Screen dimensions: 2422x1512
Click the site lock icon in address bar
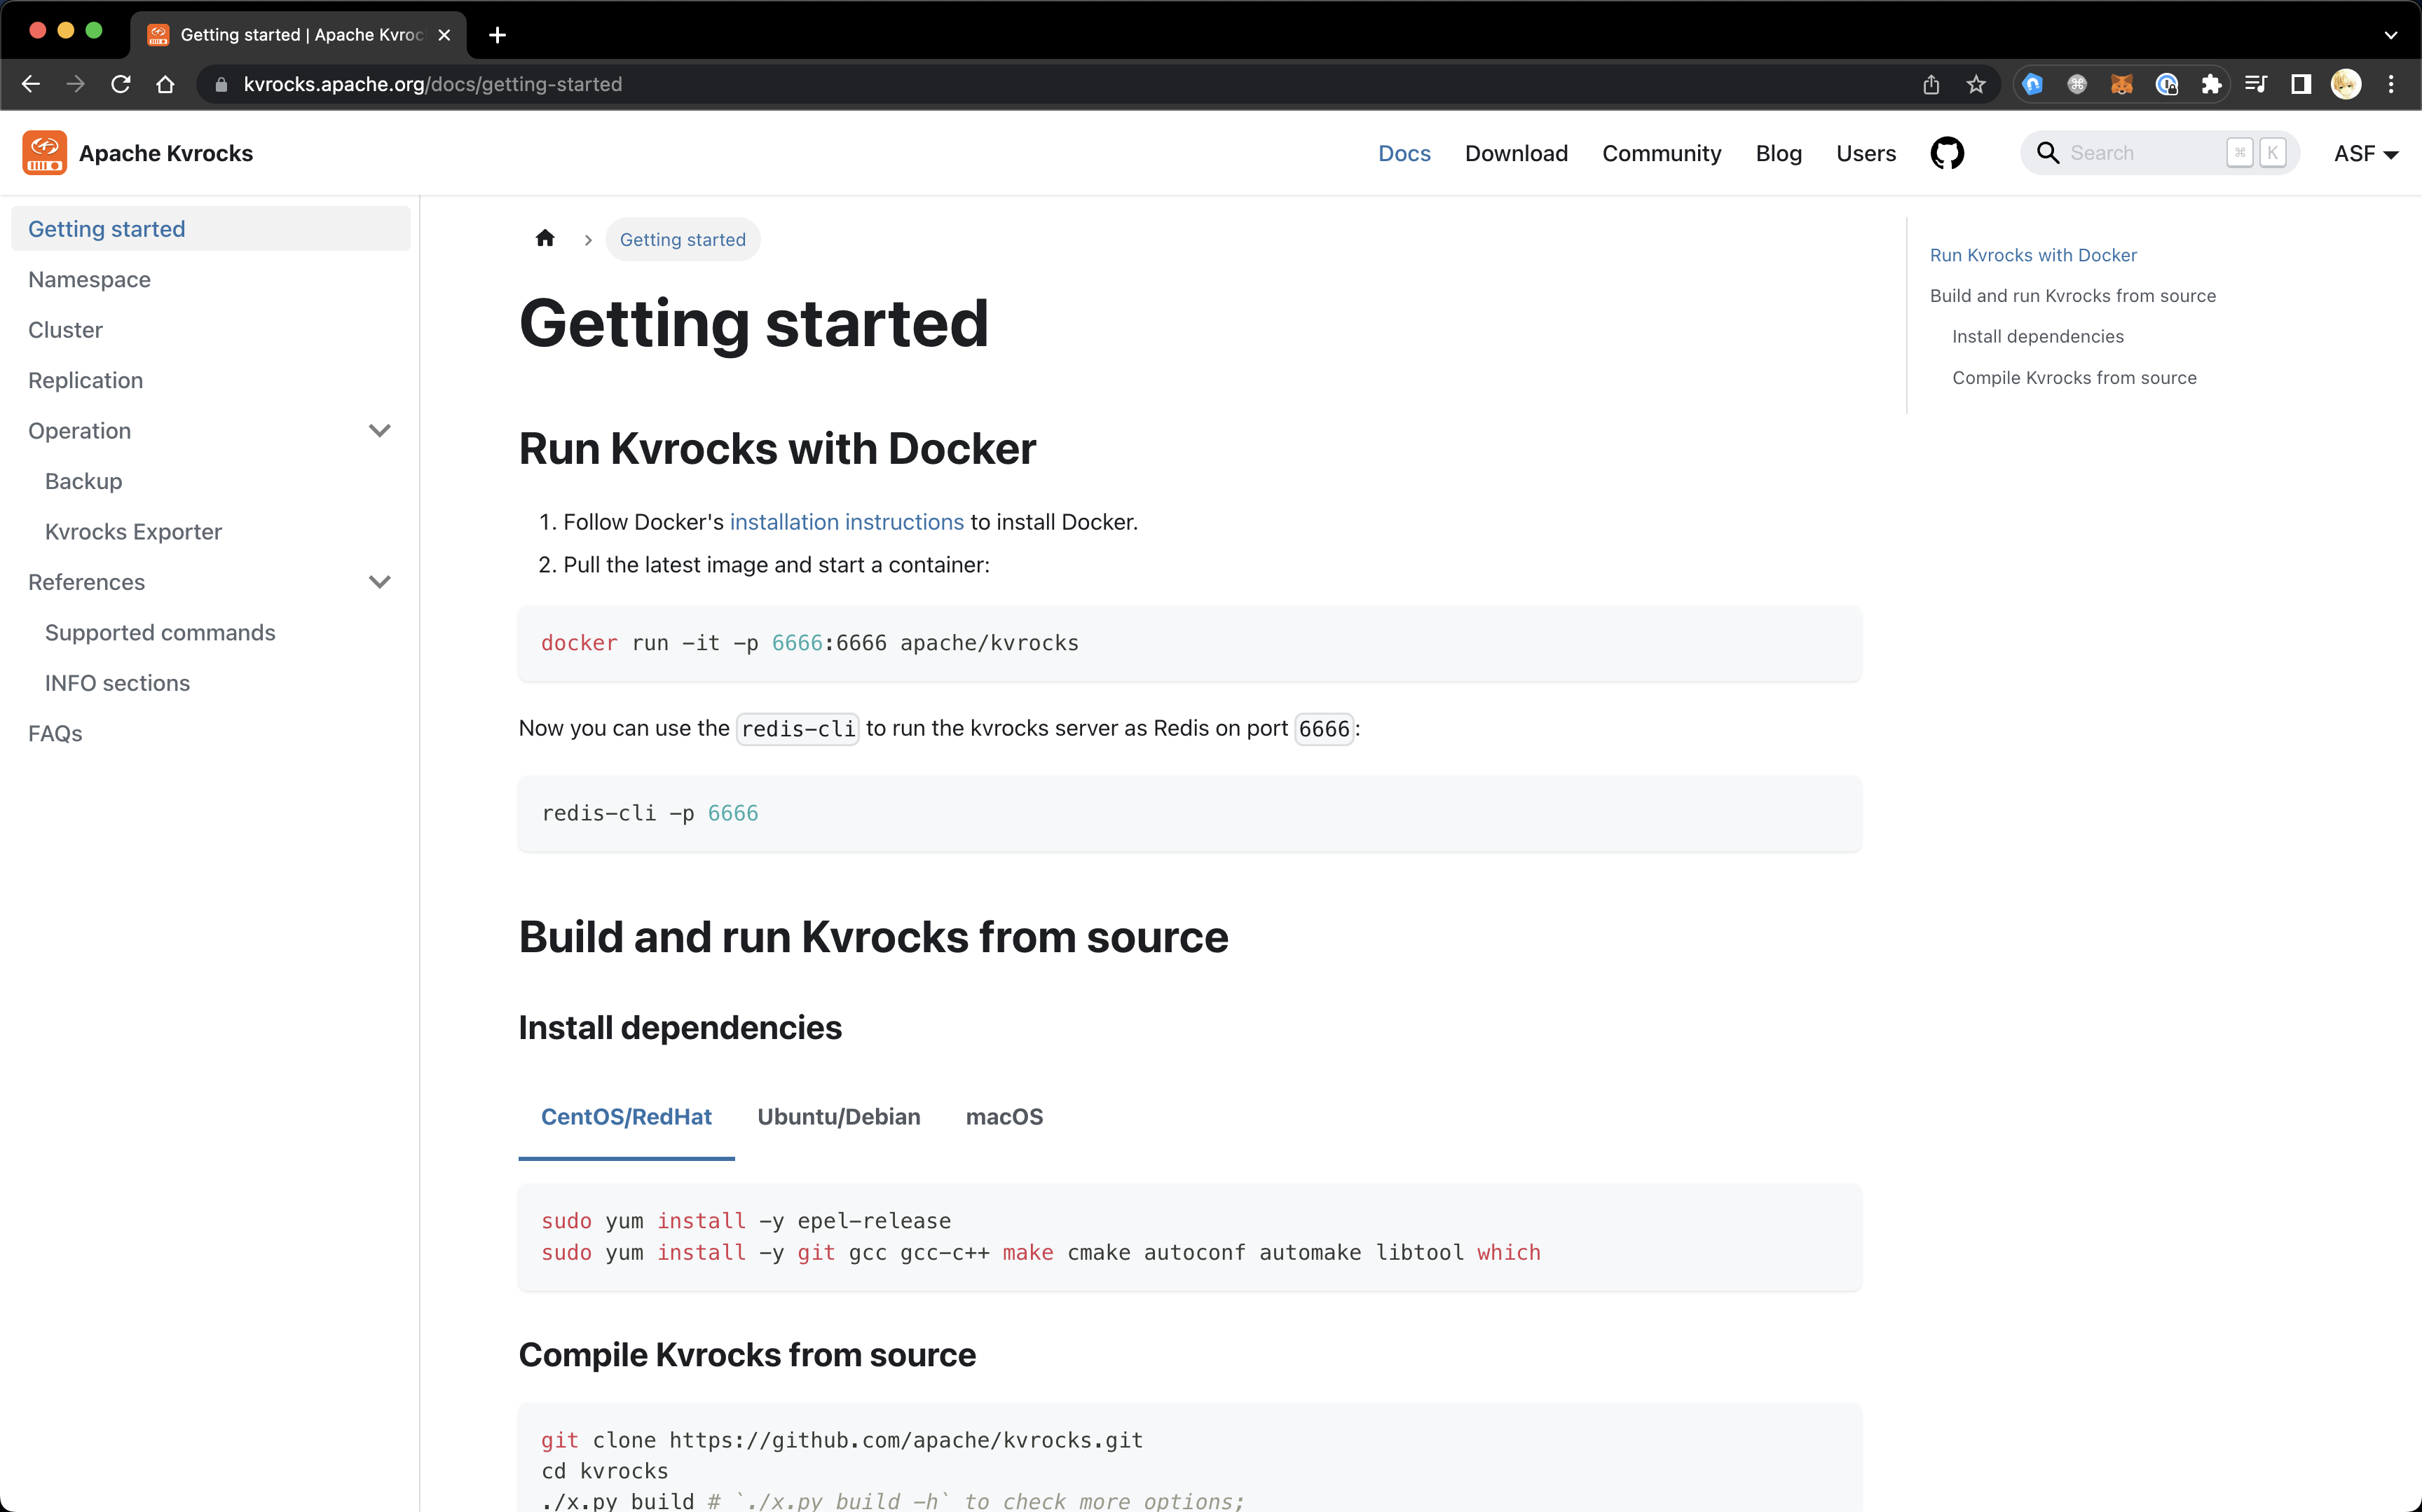[221, 85]
